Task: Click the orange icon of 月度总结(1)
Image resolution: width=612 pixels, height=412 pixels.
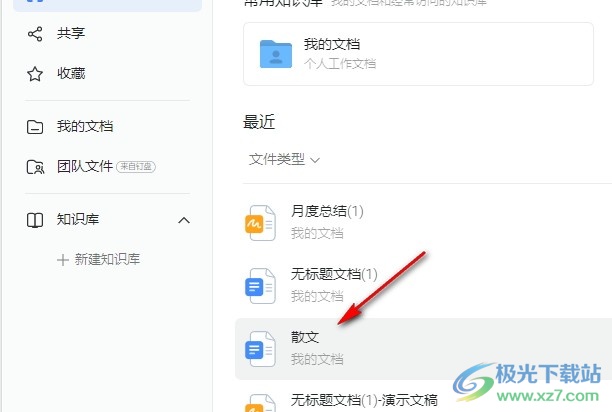Action: (x=260, y=223)
